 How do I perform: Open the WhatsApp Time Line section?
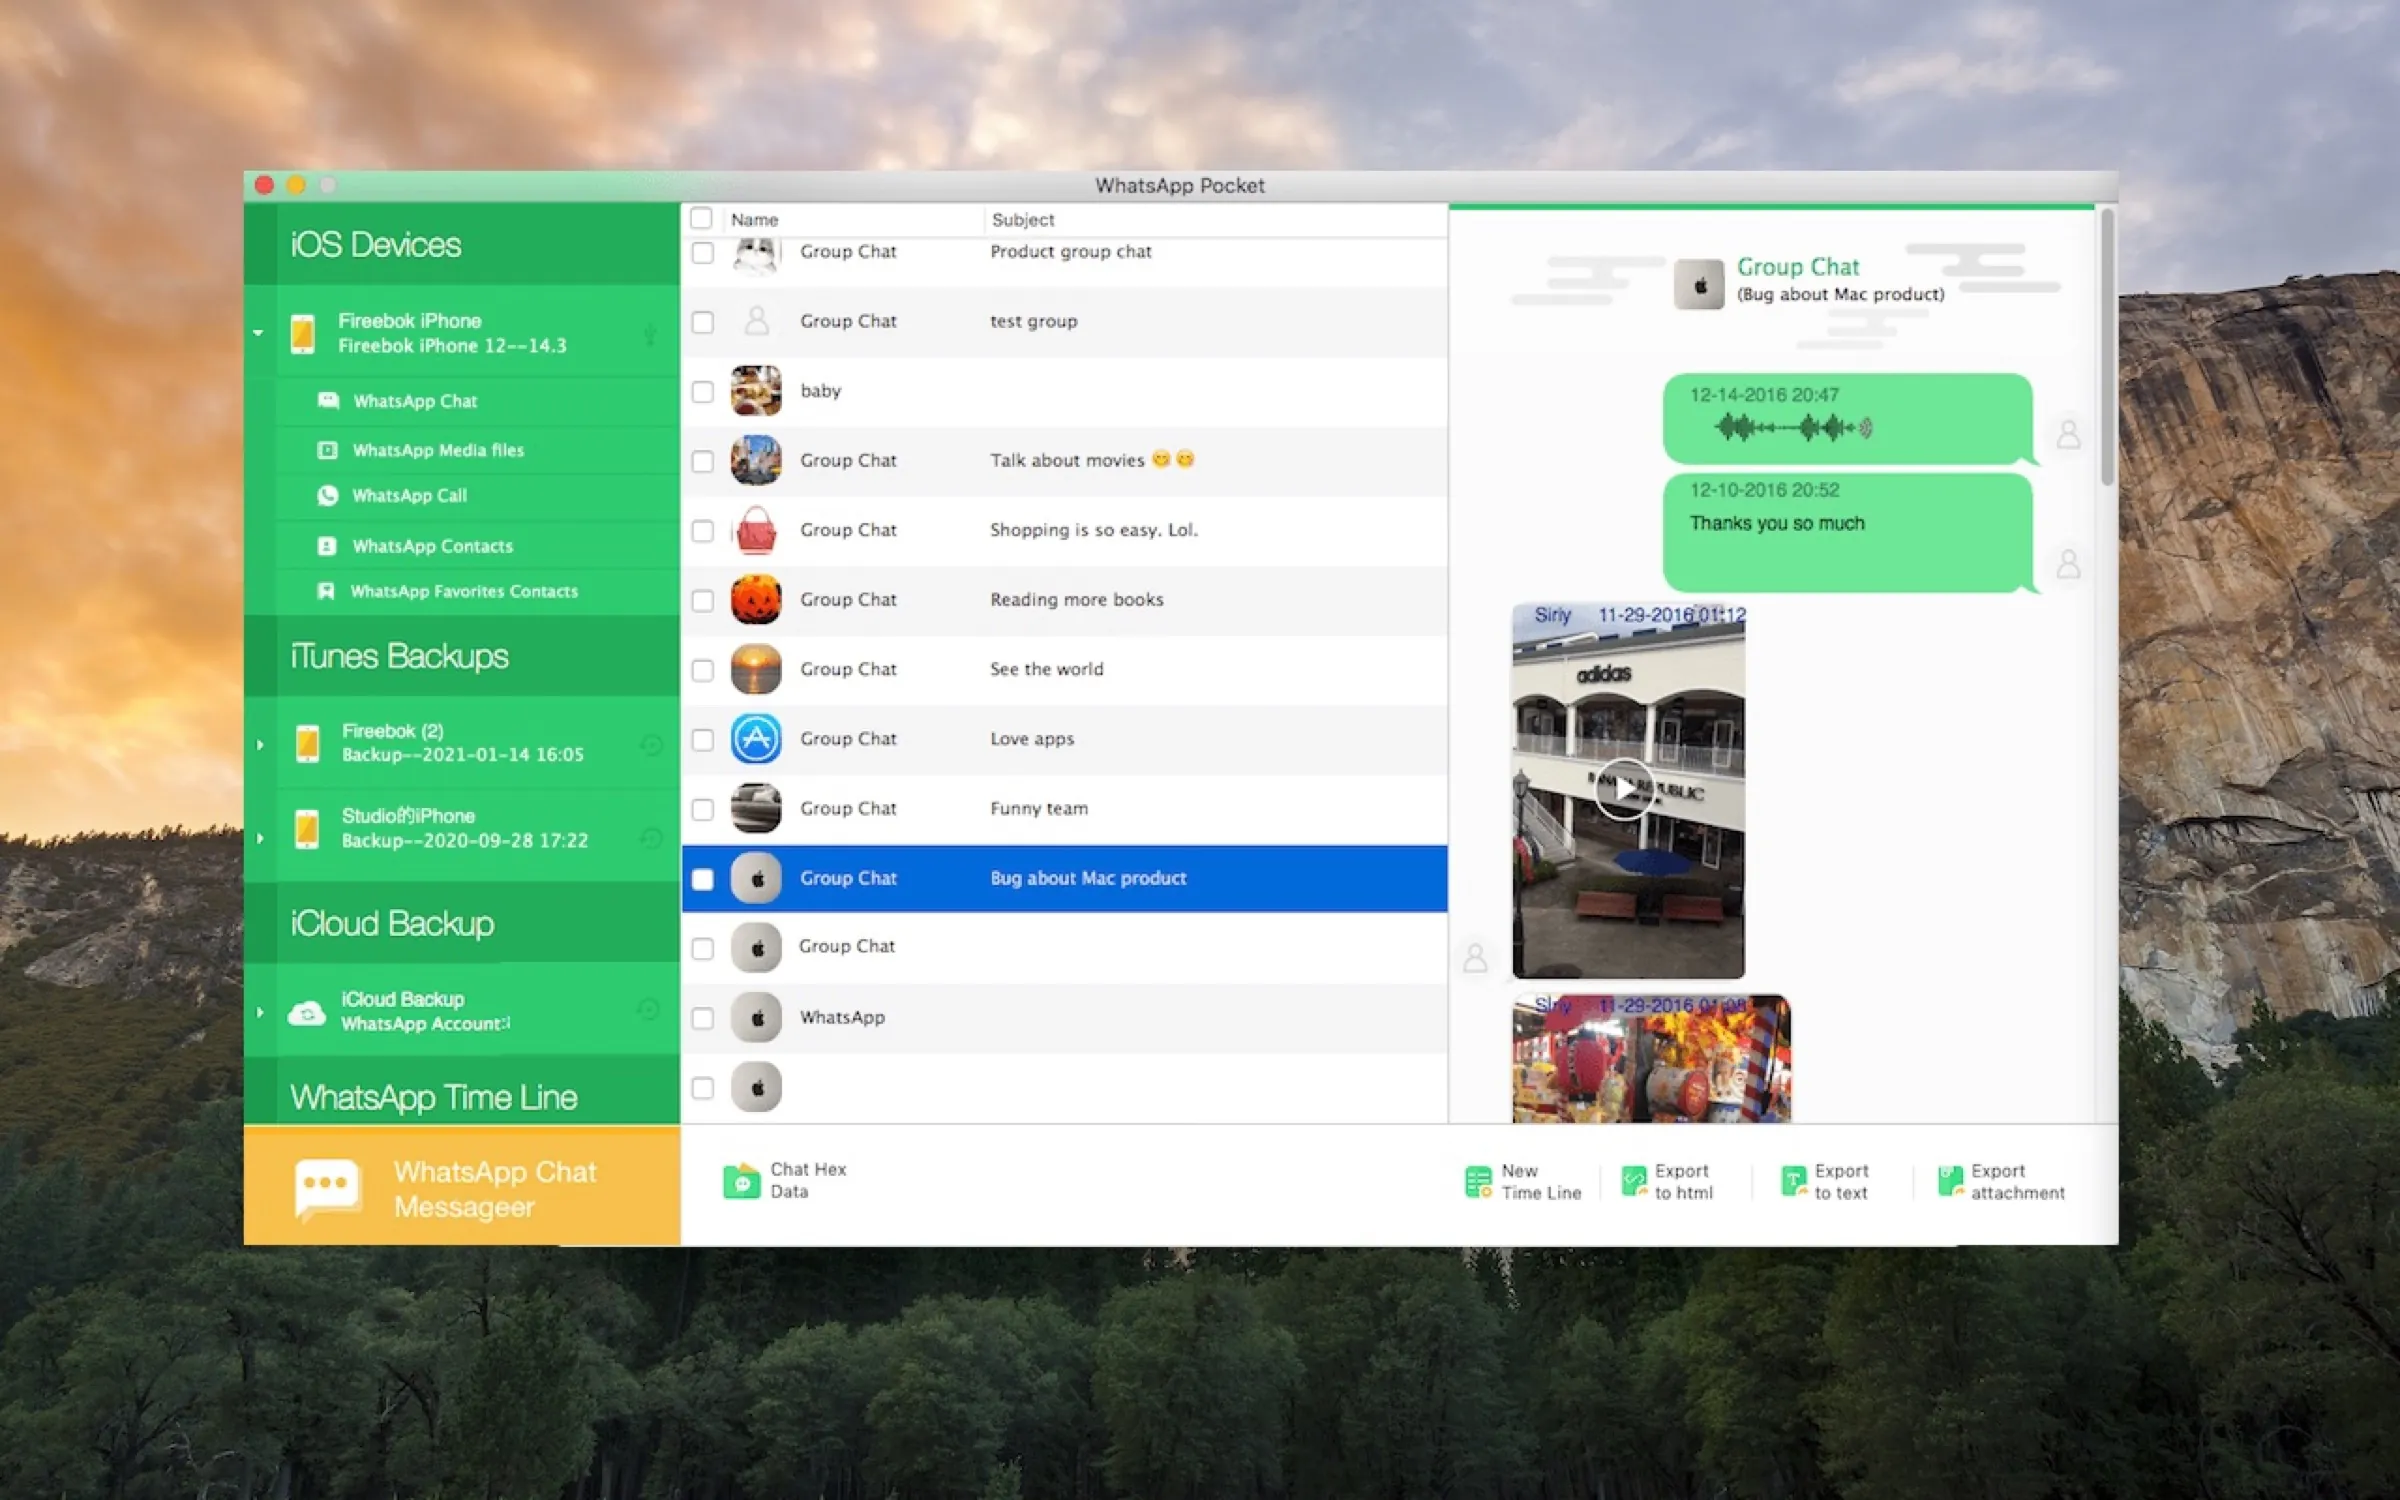click(433, 1097)
